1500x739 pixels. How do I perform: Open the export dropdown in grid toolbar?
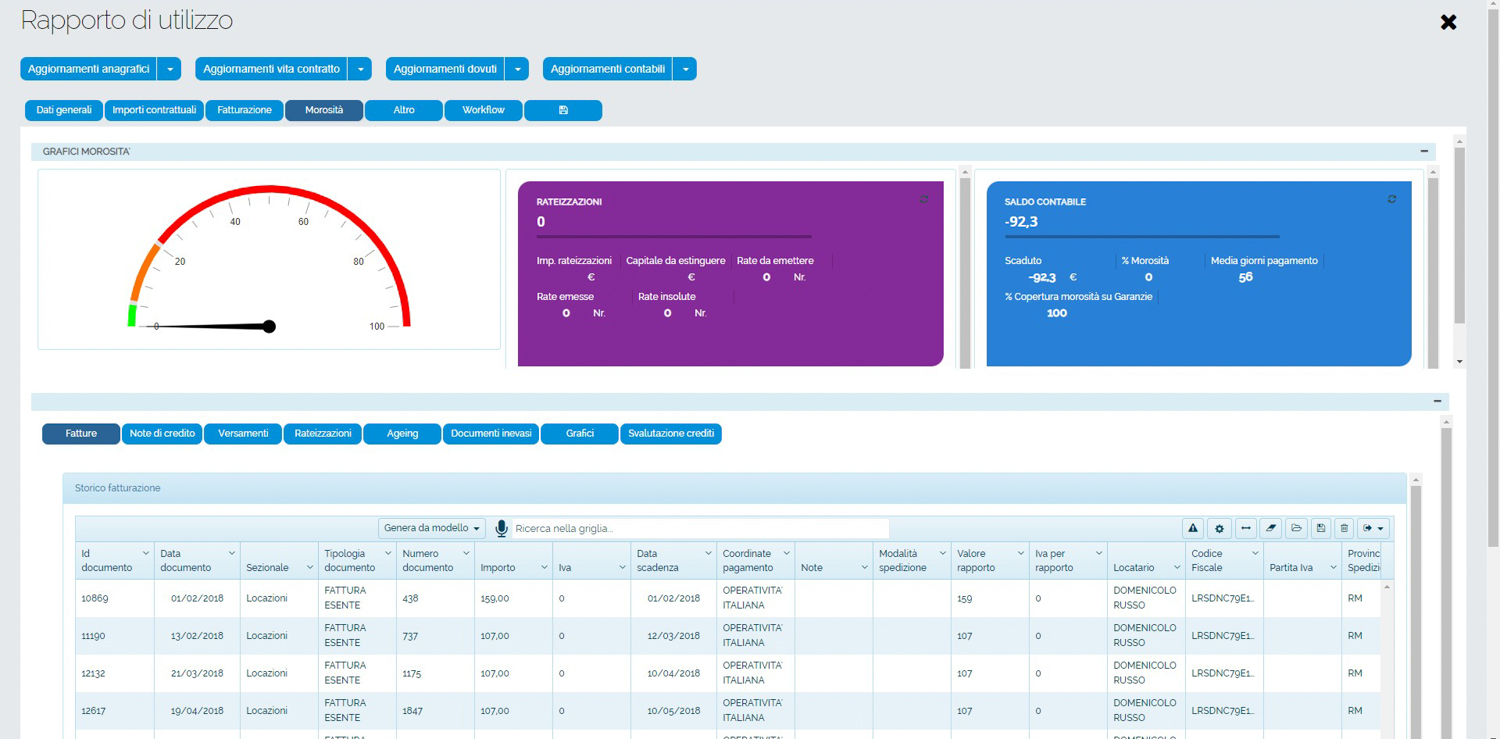click(x=1373, y=528)
